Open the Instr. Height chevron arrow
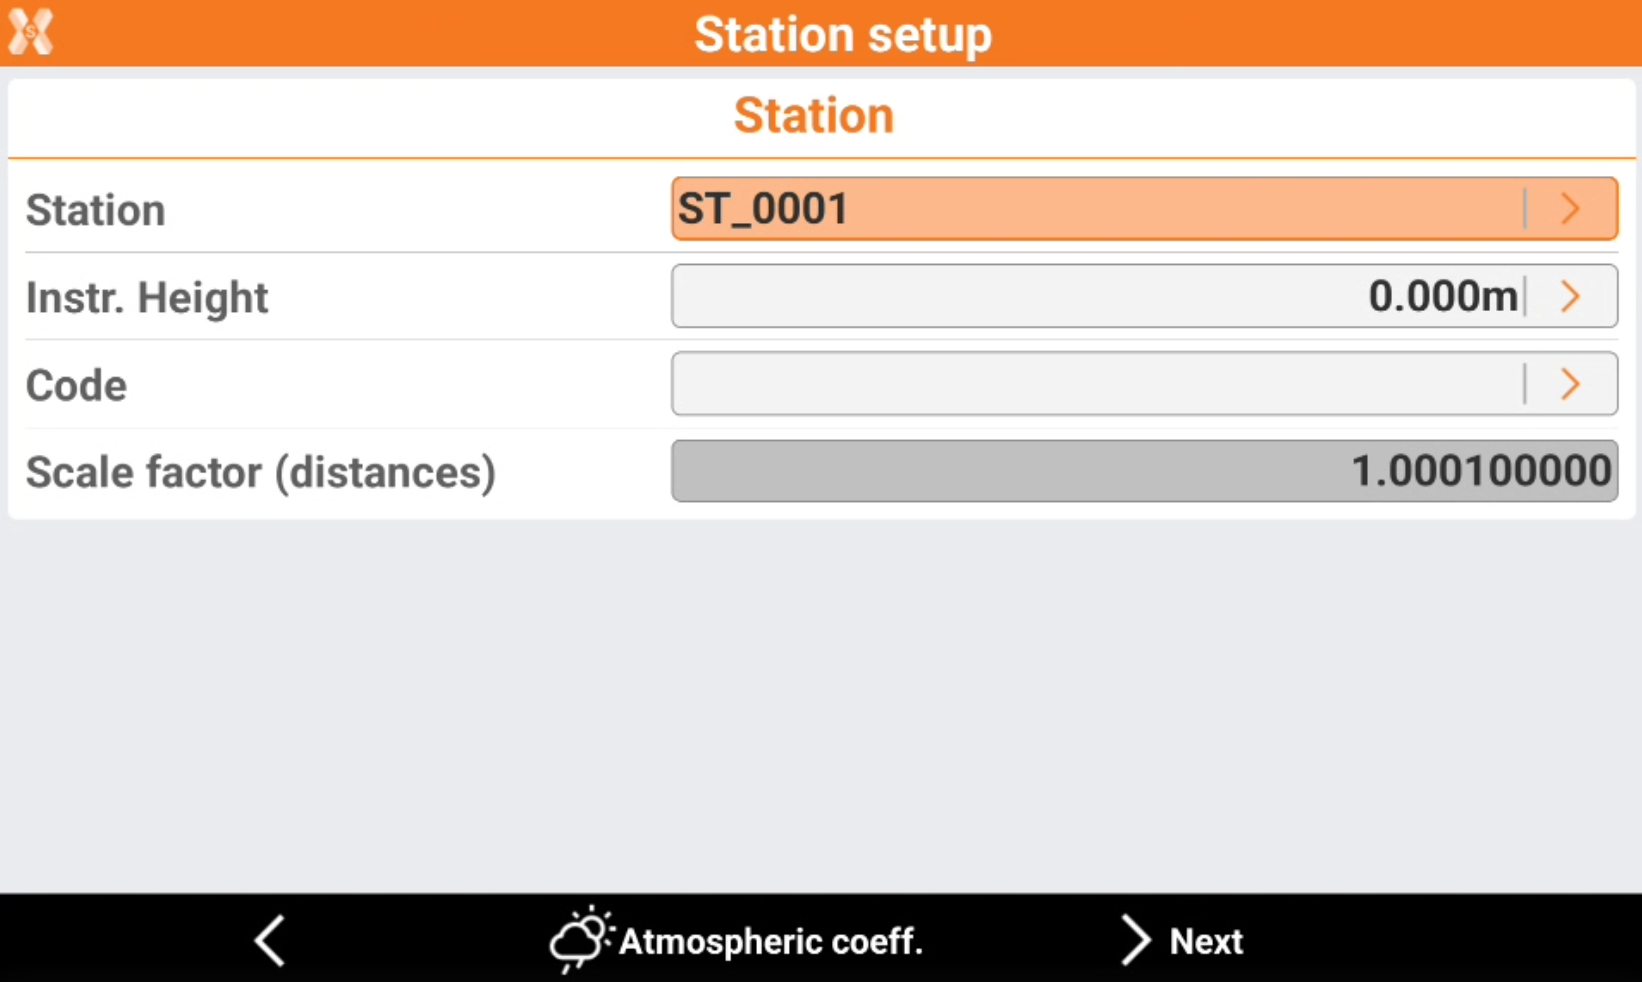Screen dimensions: 1642x982 click(x=1570, y=296)
